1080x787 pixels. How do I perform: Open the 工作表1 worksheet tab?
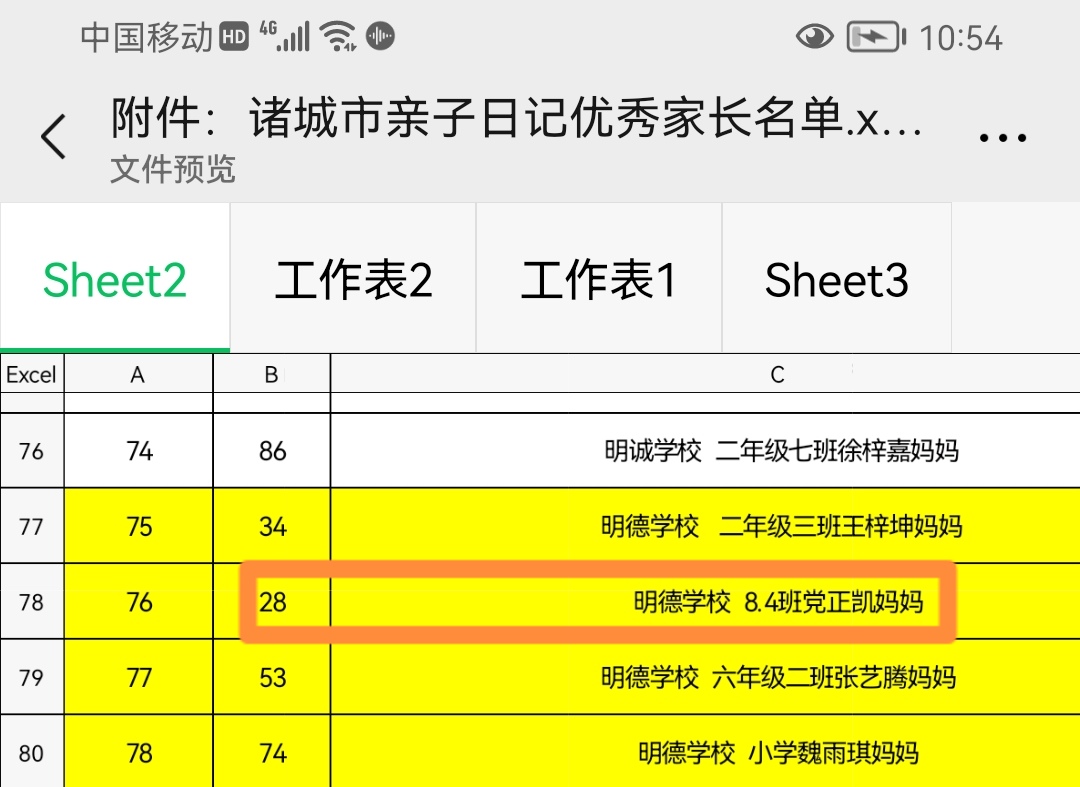[596, 280]
